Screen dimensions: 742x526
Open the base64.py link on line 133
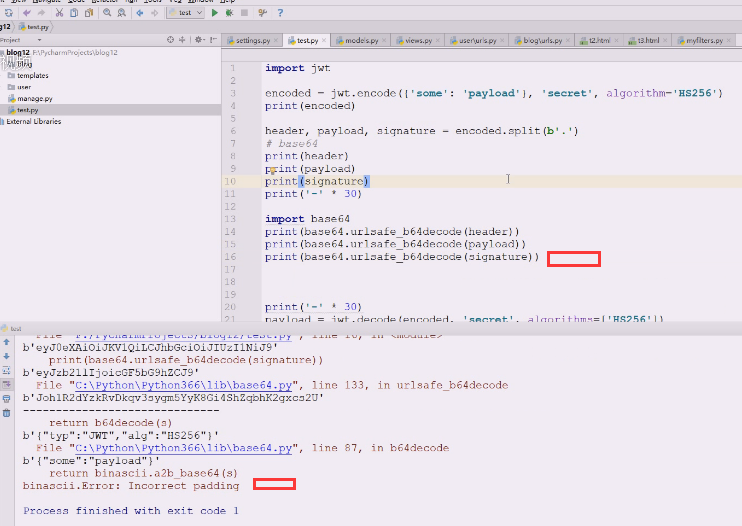pyautogui.click(x=186, y=385)
